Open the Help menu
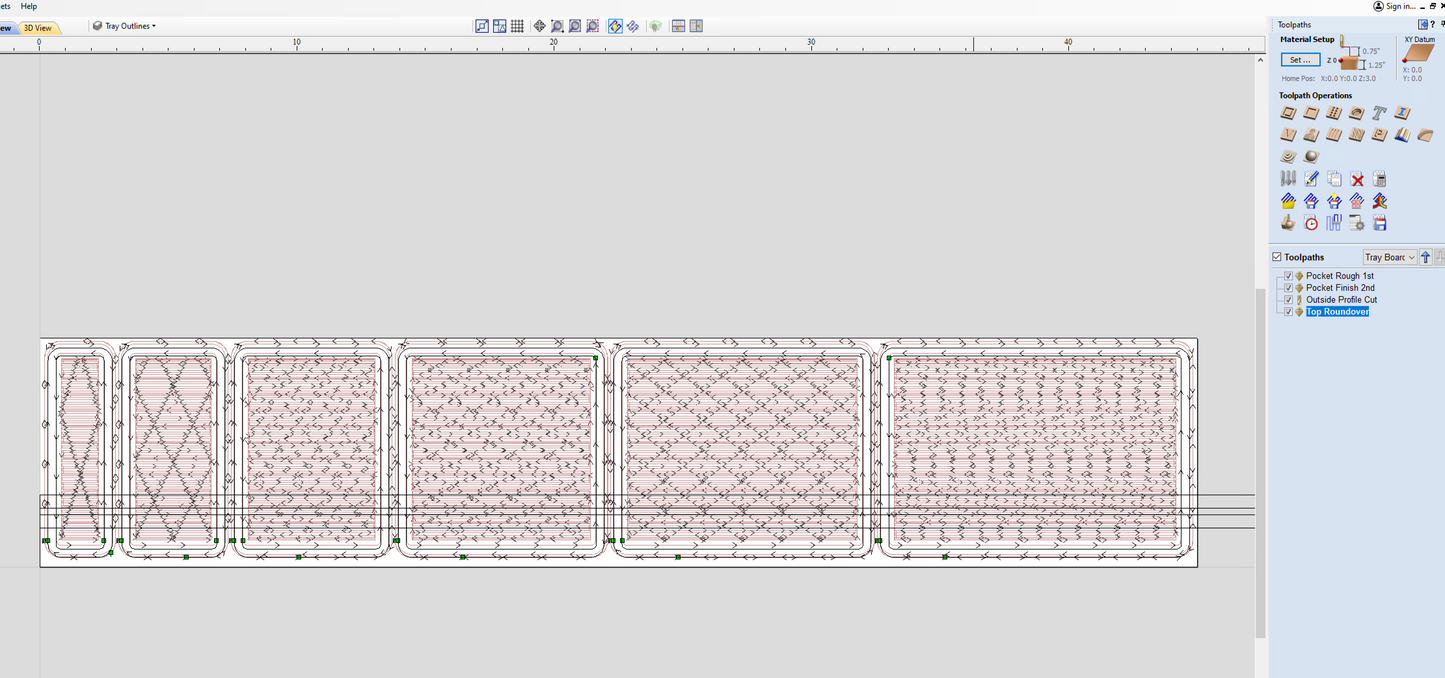Viewport: 1445px width, 678px height. pyautogui.click(x=29, y=6)
